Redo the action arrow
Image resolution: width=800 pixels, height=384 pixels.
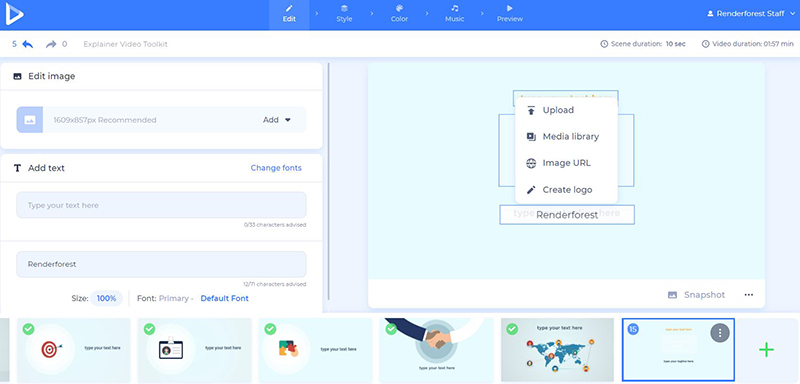[x=51, y=44]
